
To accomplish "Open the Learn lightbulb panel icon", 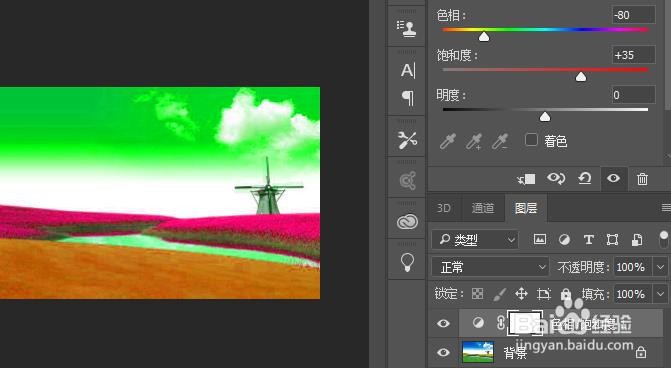I will coord(407,261).
